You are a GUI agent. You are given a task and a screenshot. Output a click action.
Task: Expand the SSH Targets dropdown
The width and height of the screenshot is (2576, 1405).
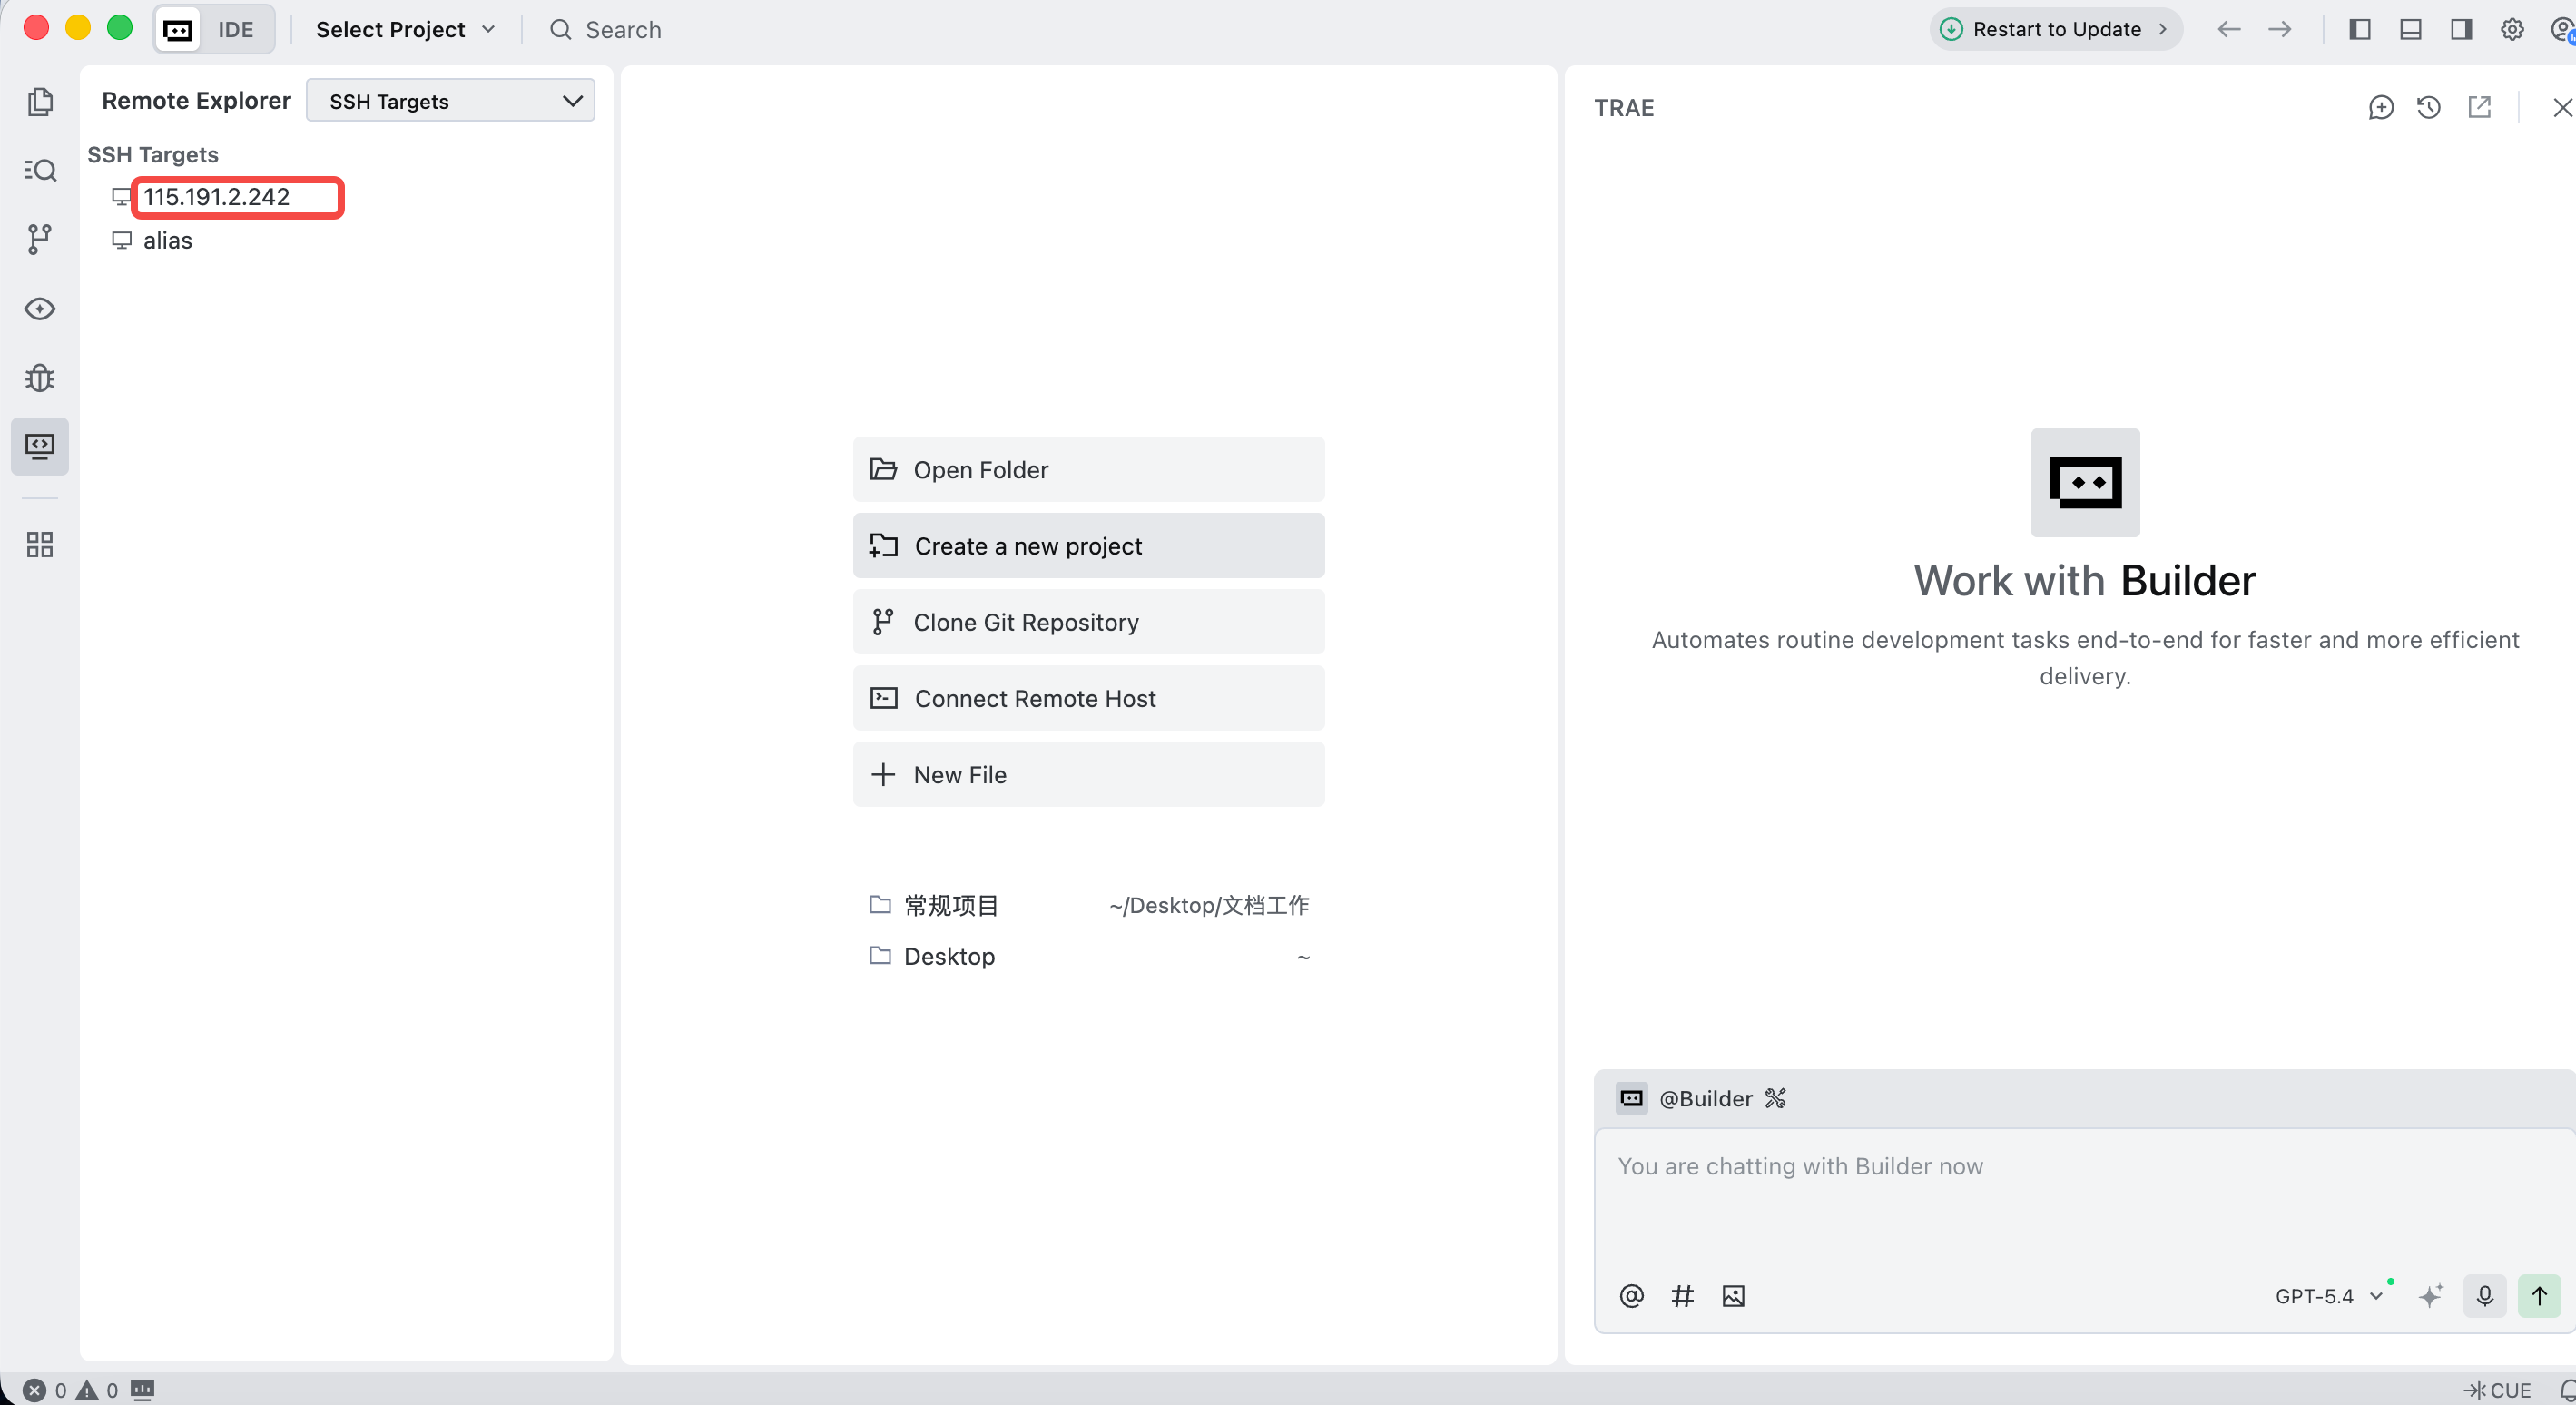pos(450,101)
